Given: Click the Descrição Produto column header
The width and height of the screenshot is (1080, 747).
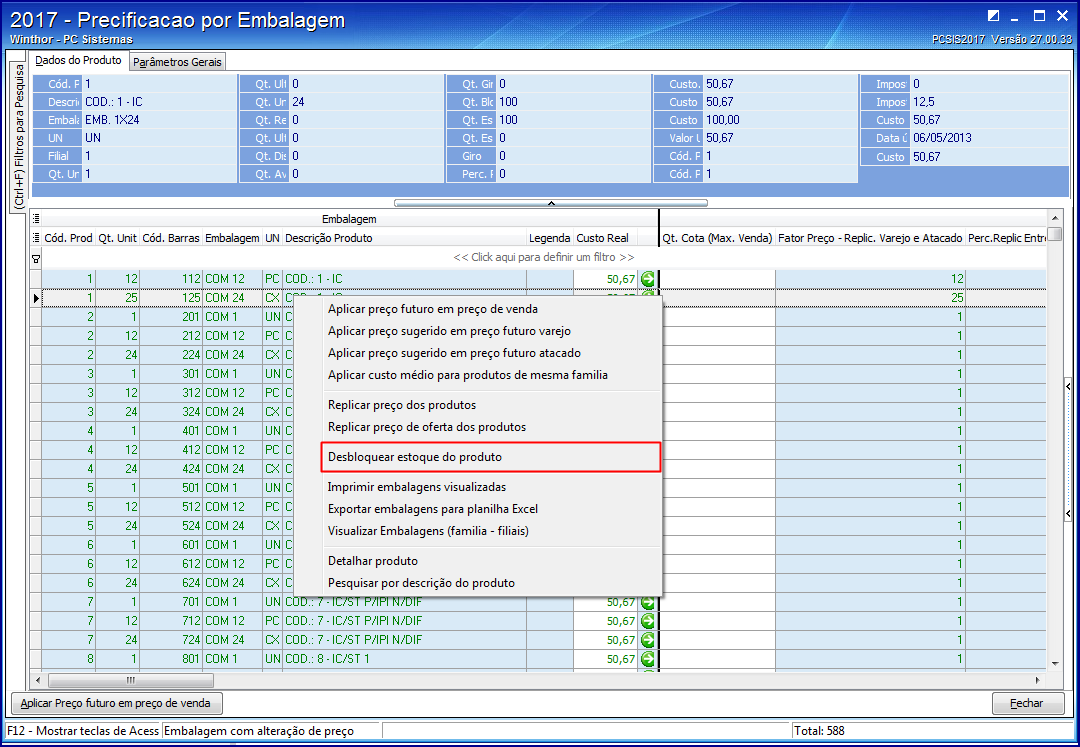Looking at the screenshot, I should click(x=404, y=238).
